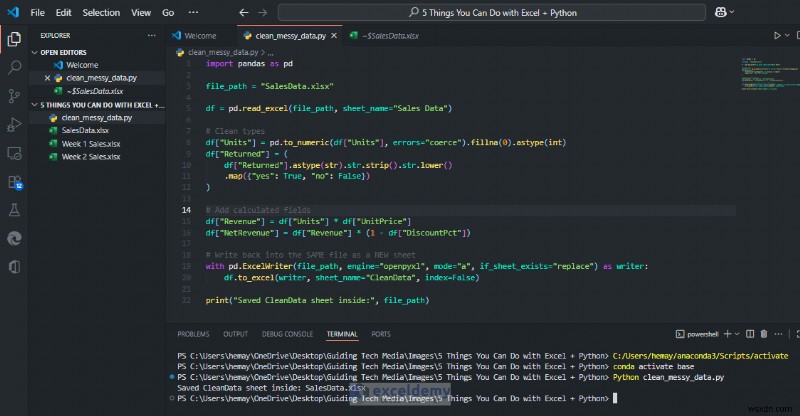This screenshot has width=800, height=416.
Task: Open the Edit menu
Action: (x=63, y=13)
